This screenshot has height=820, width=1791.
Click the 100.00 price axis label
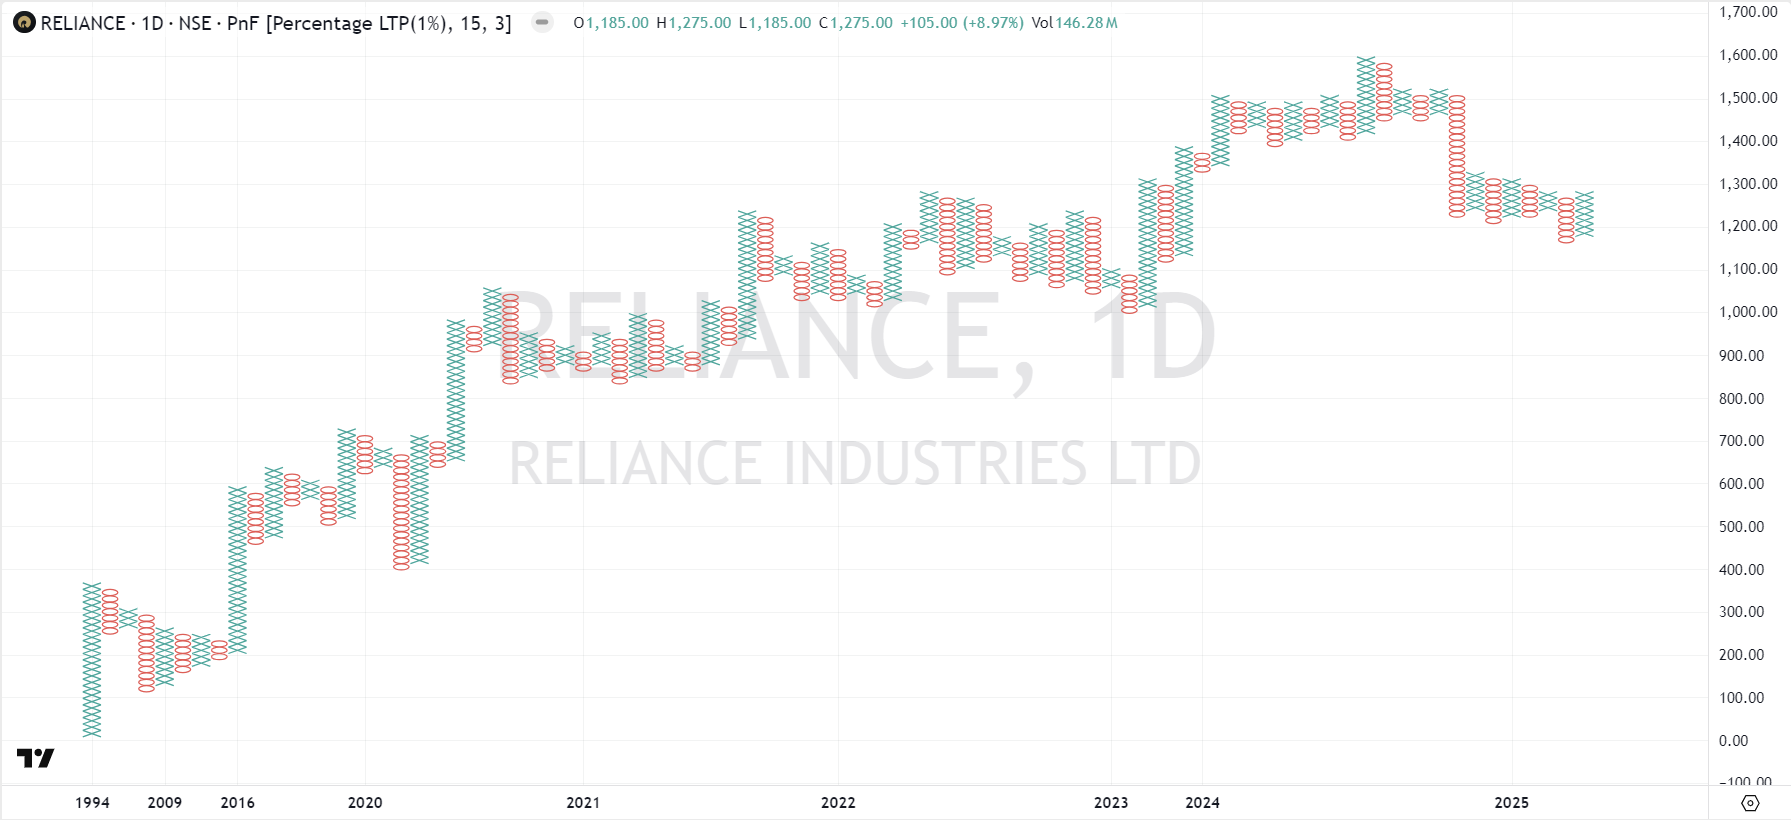click(x=1741, y=698)
